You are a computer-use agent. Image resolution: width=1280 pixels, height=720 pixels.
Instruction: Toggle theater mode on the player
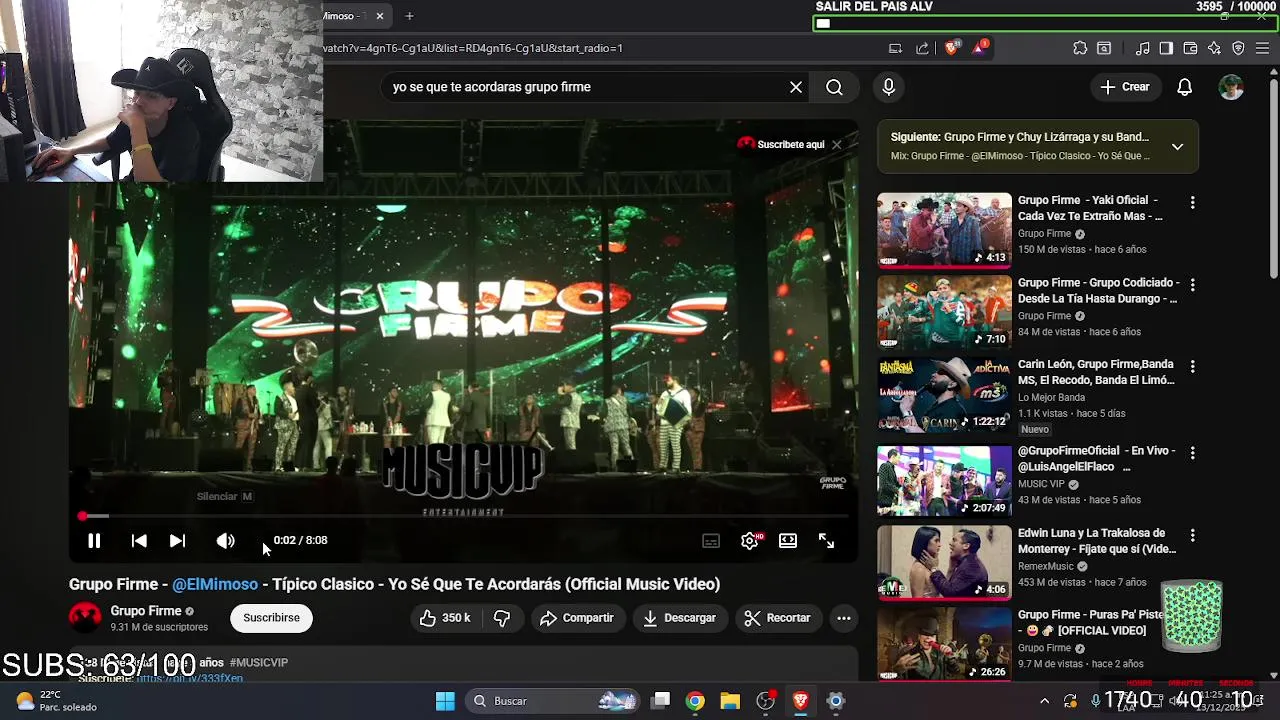788,540
